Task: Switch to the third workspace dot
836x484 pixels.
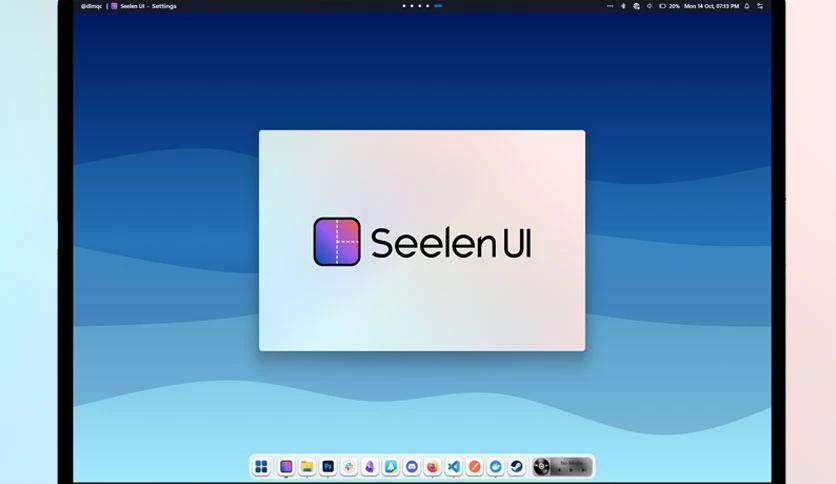Action: coord(420,6)
